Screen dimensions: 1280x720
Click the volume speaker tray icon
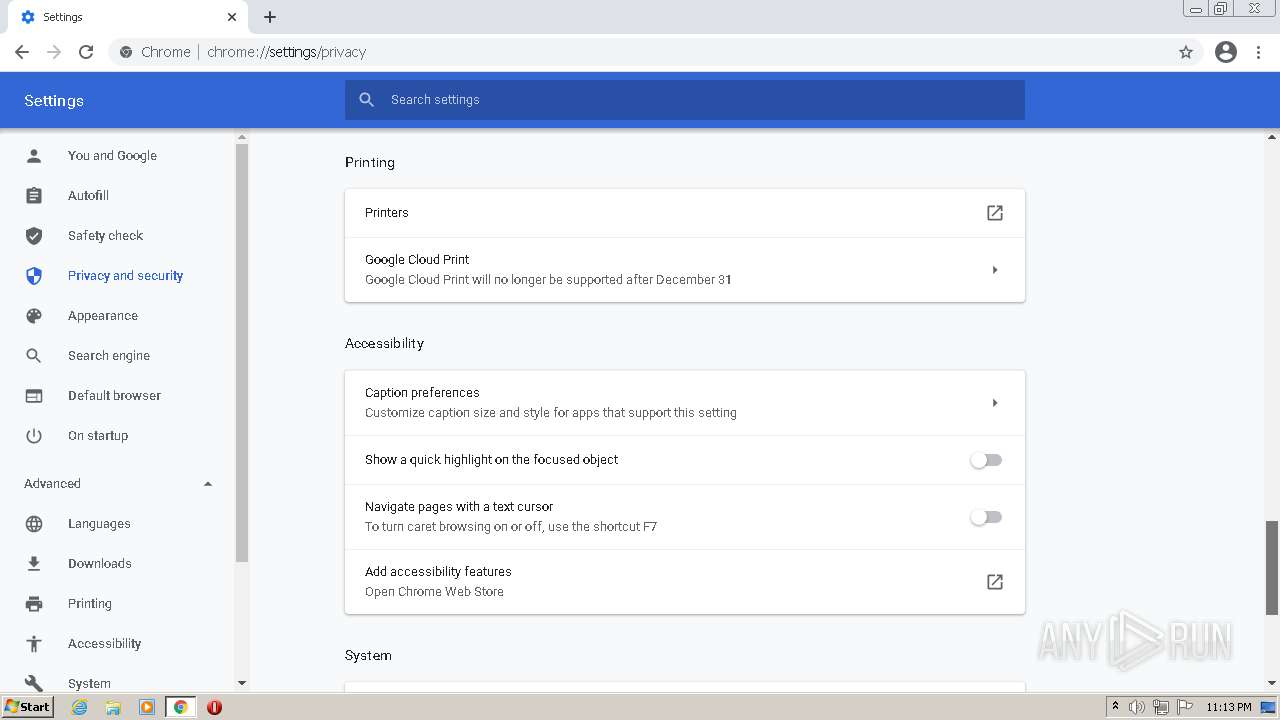point(1137,707)
